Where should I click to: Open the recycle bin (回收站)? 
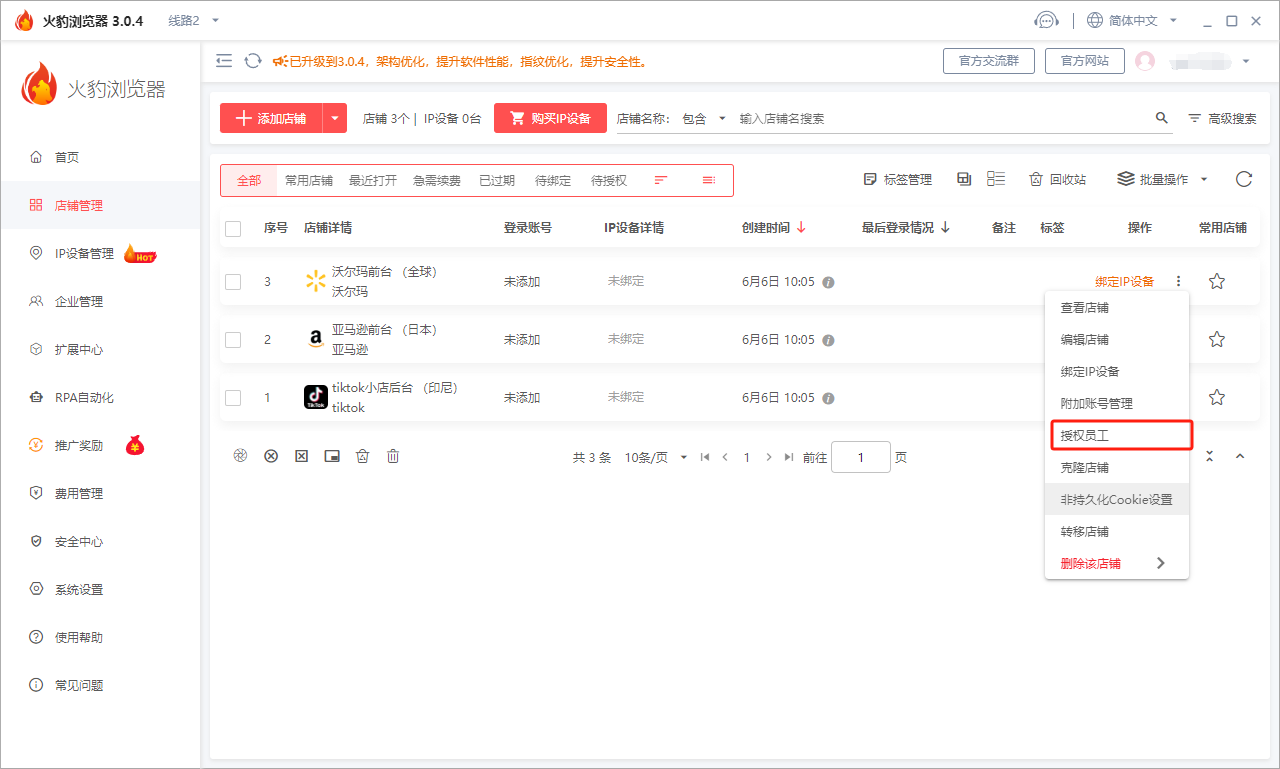(x=1057, y=180)
